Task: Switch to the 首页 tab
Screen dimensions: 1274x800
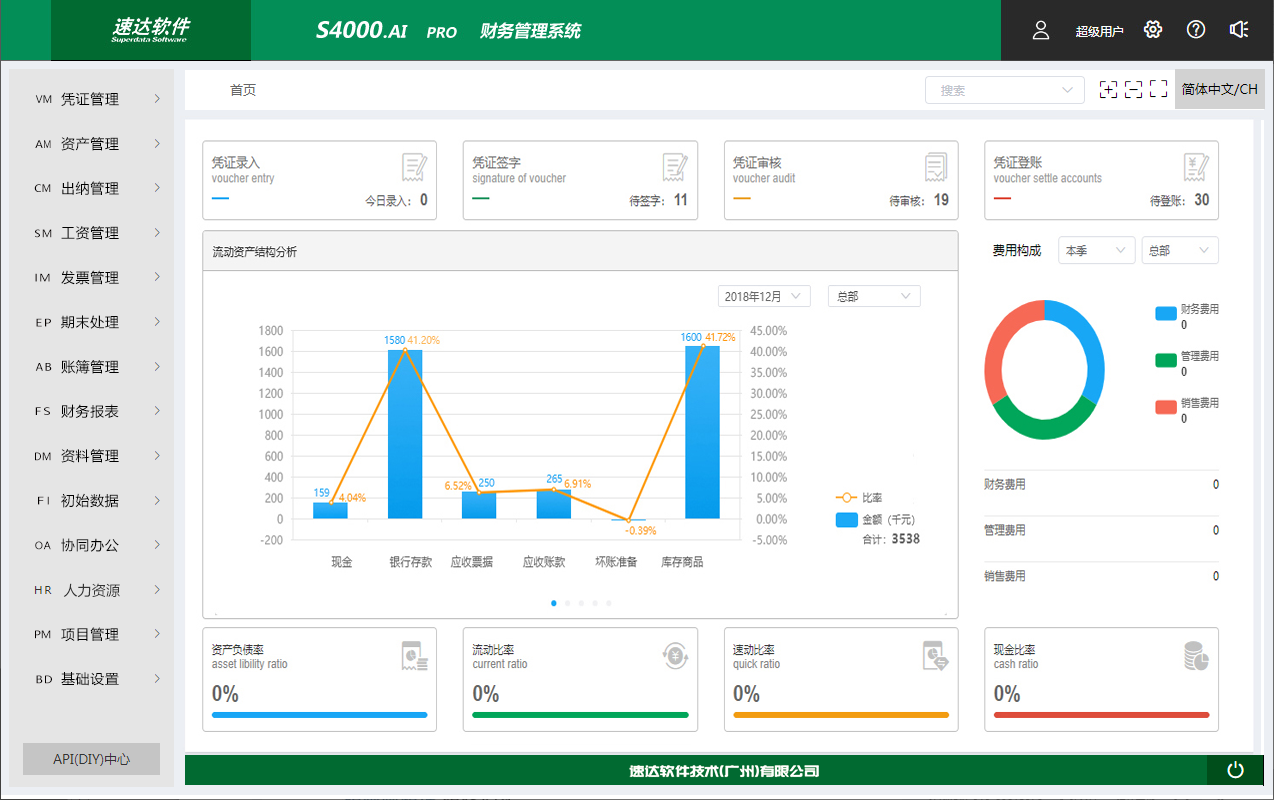Action: point(243,90)
